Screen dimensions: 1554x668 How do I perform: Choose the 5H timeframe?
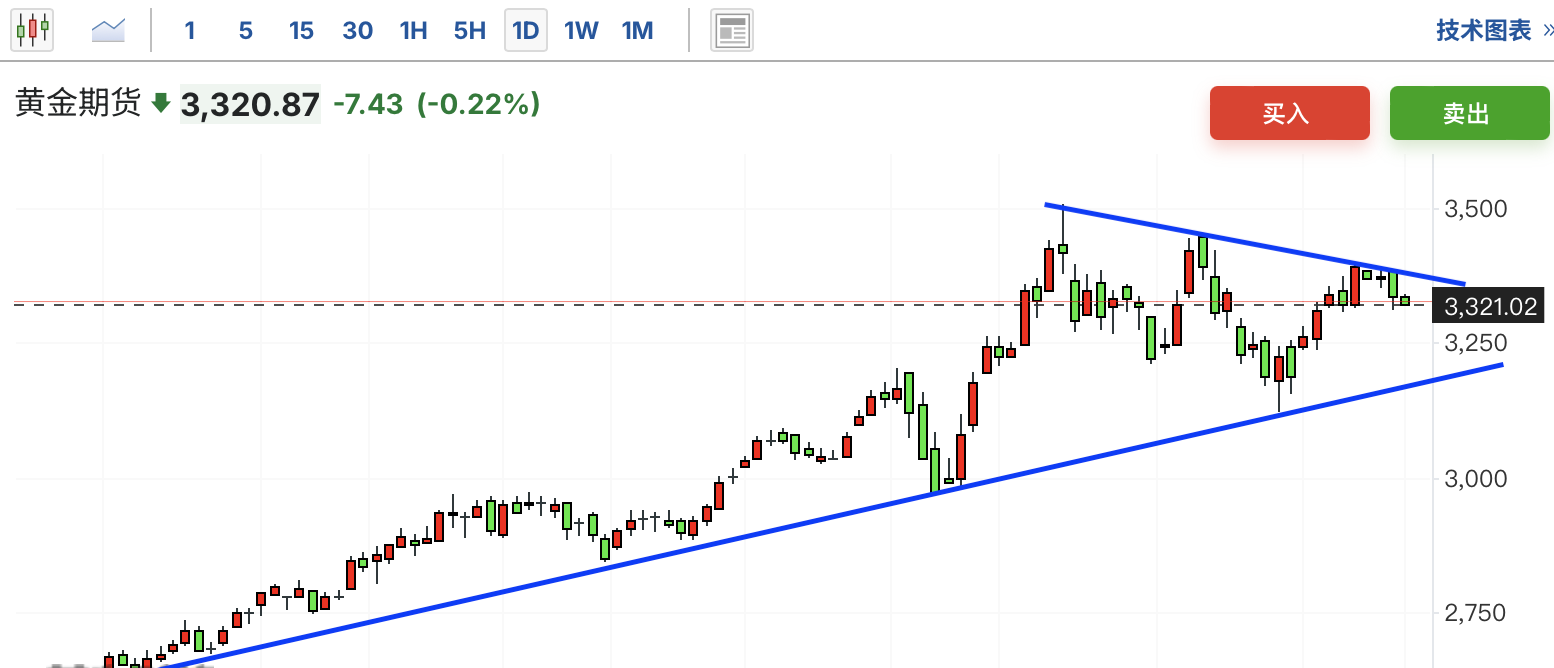coord(469,31)
